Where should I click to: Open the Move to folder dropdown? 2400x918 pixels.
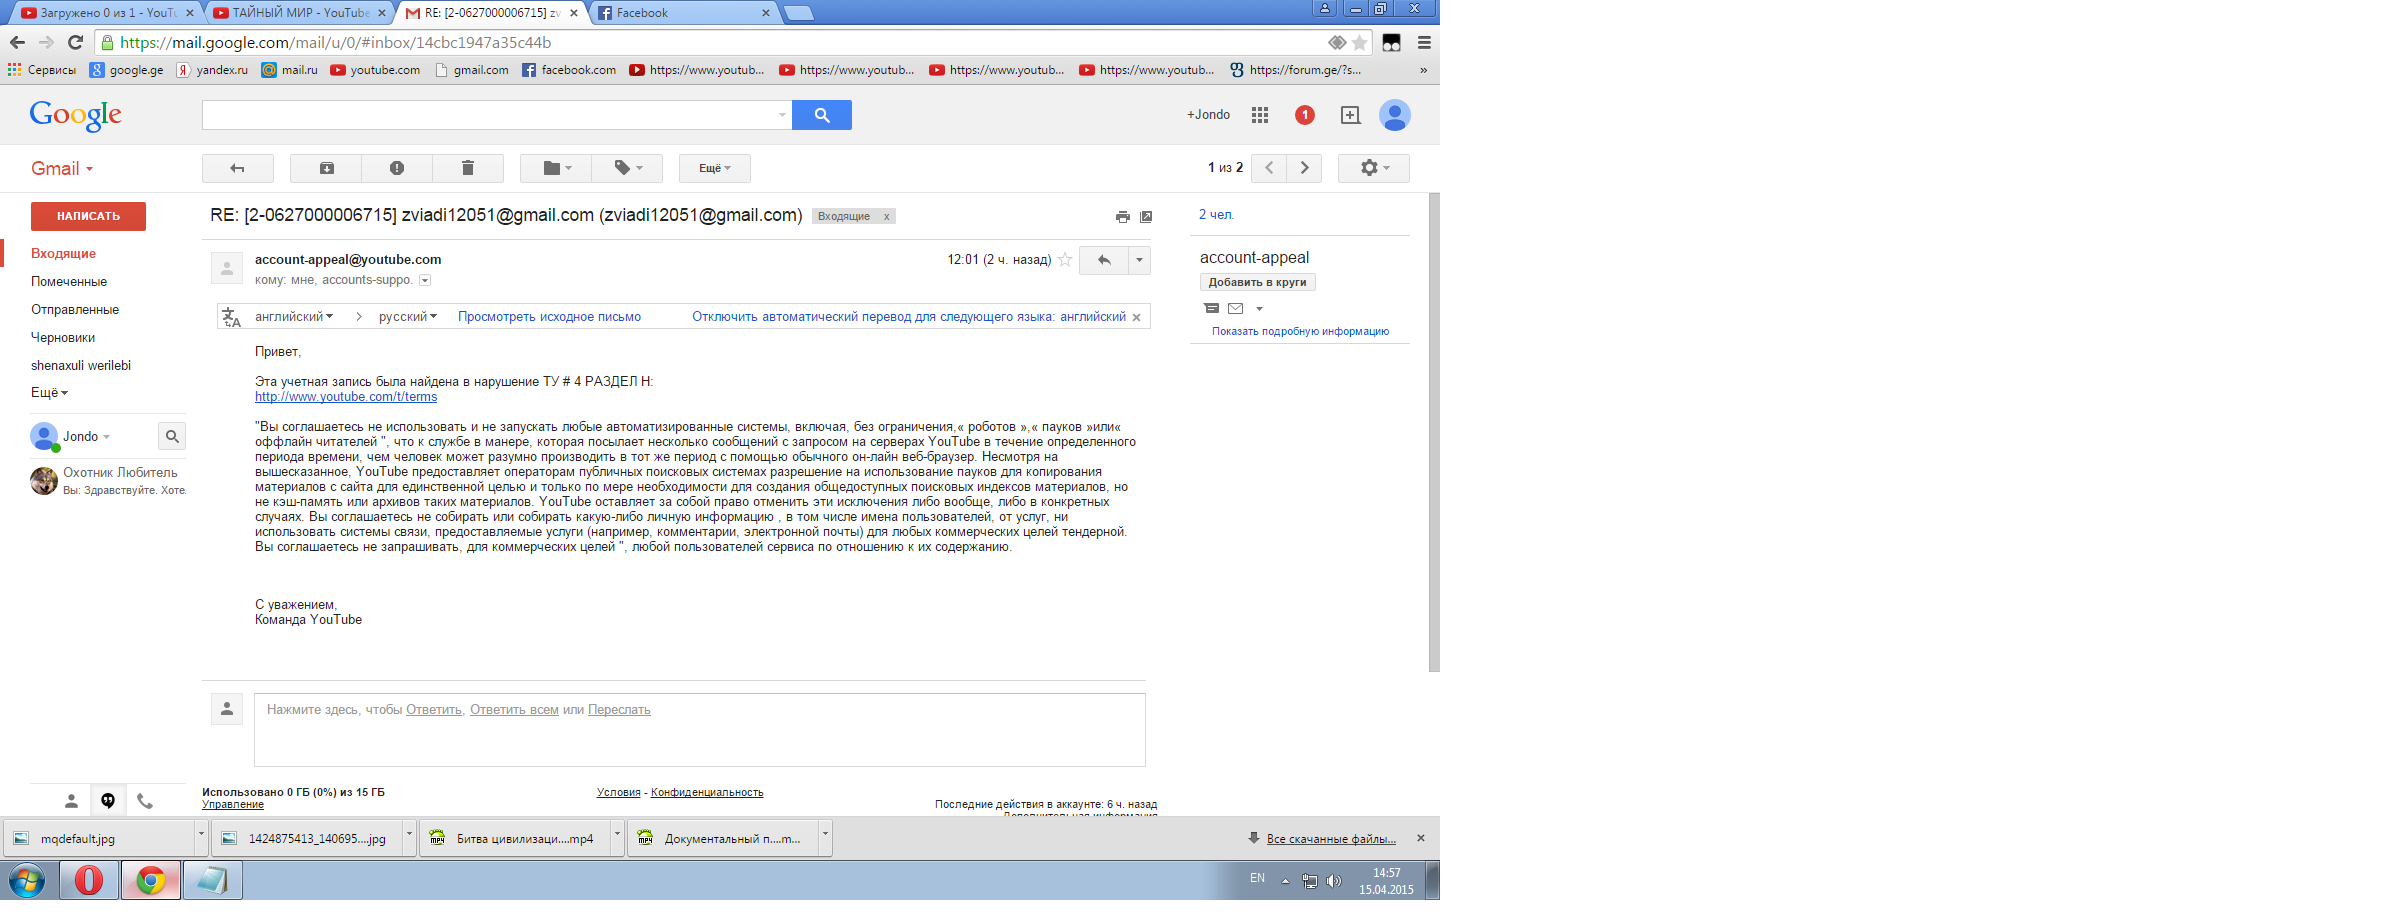[556, 168]
